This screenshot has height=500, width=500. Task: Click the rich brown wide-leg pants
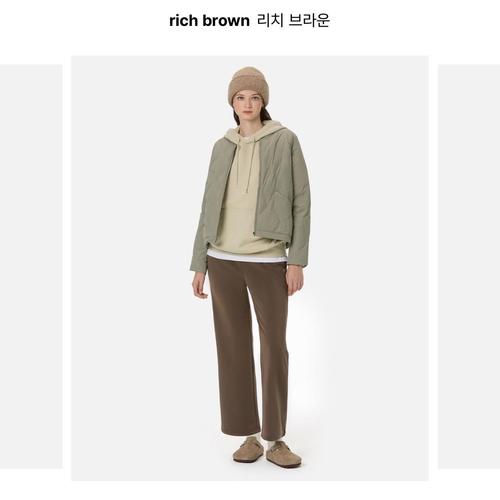click(247, 347)
